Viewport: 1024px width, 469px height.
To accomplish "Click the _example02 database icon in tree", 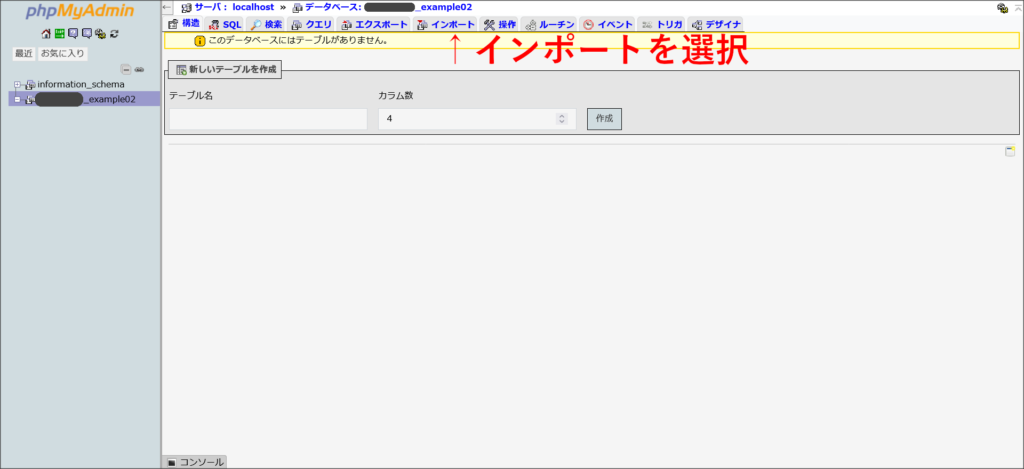I will pos(30,100).
